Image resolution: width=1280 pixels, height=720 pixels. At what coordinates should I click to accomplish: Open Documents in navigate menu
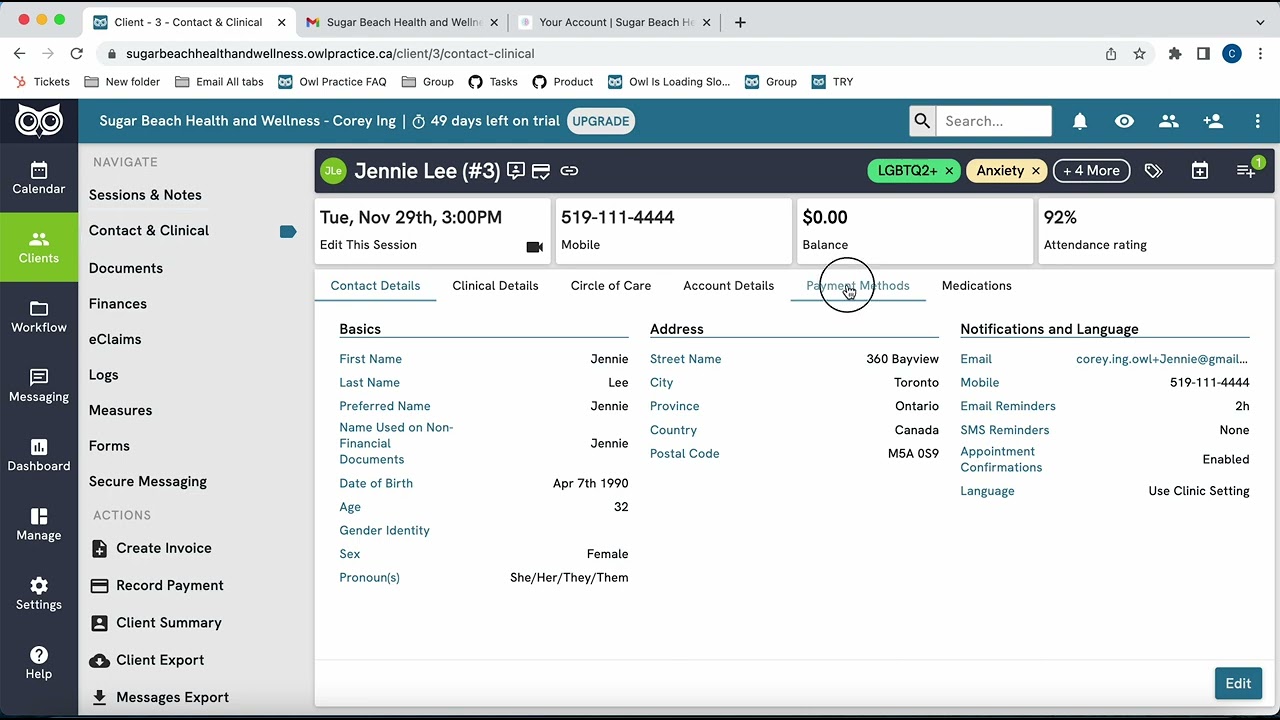126,268
